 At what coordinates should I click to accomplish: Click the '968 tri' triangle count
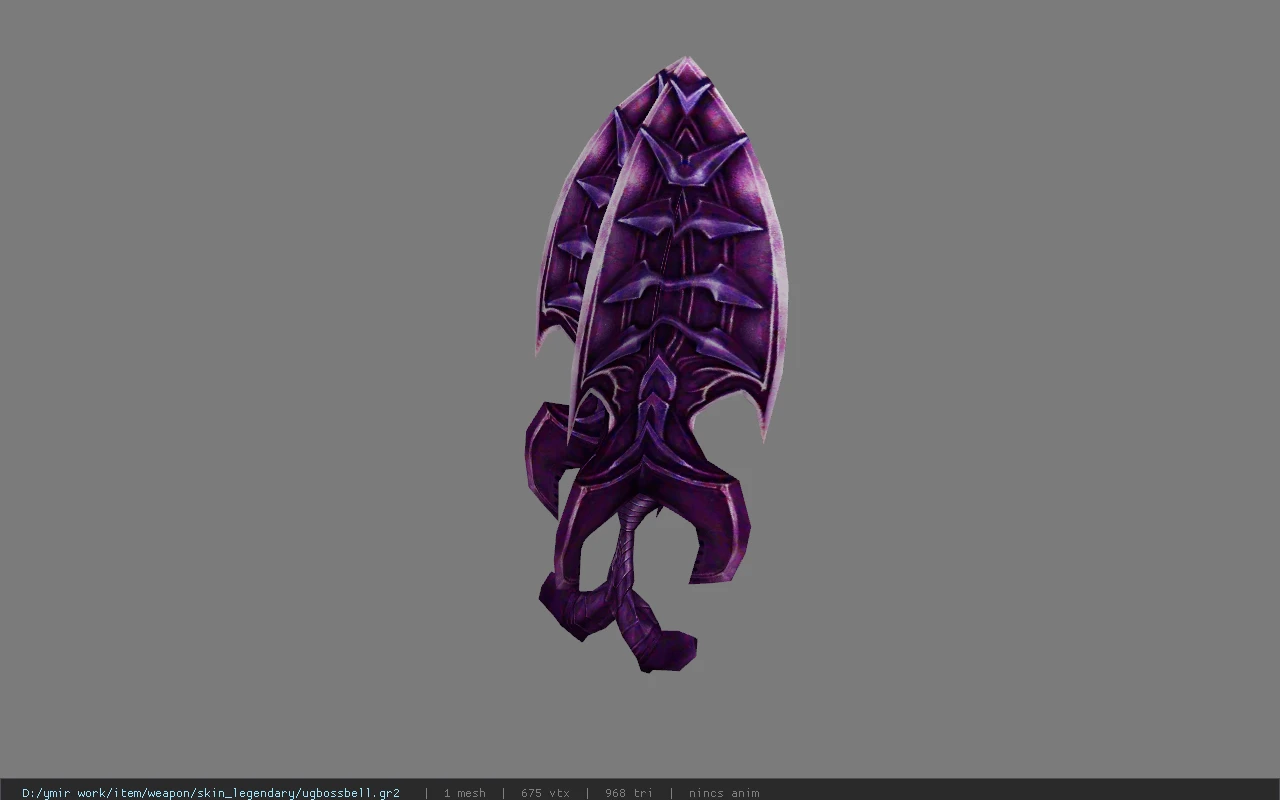[x=629, y=793]
